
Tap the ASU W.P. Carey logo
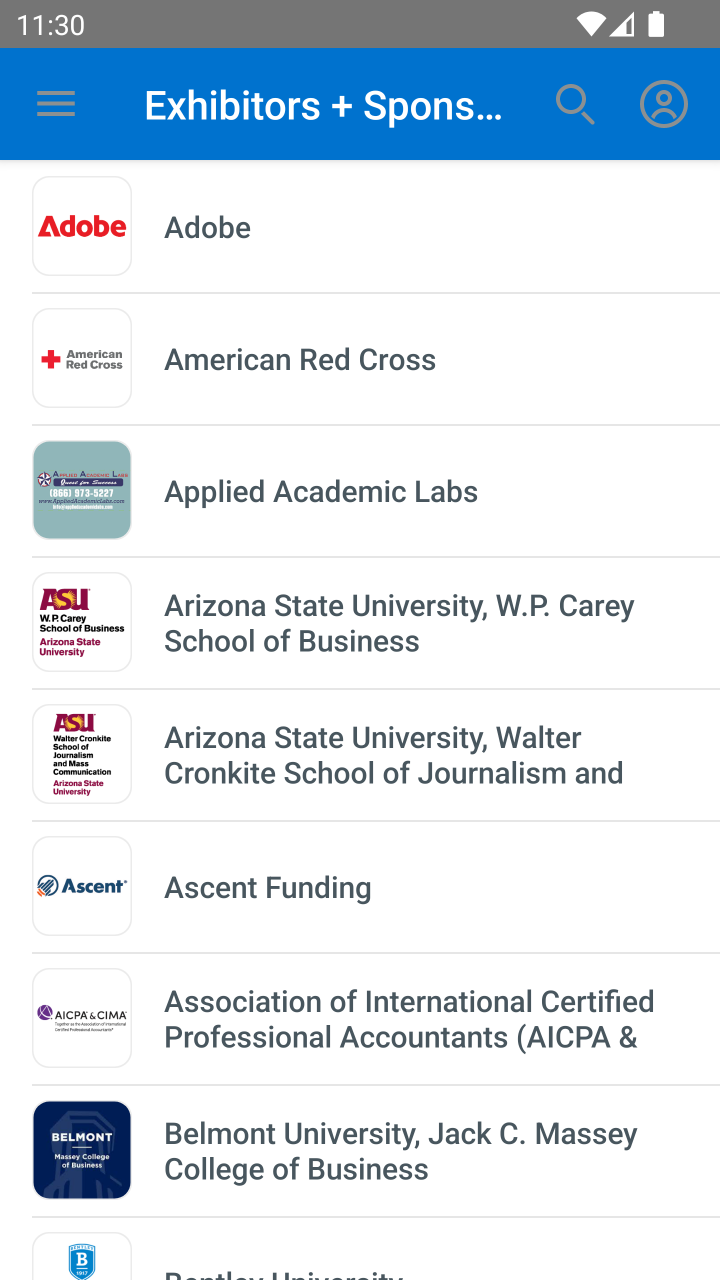[82, 622]
